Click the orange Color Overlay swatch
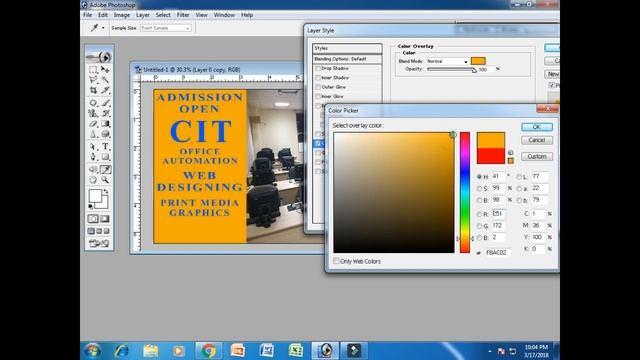 478,61
